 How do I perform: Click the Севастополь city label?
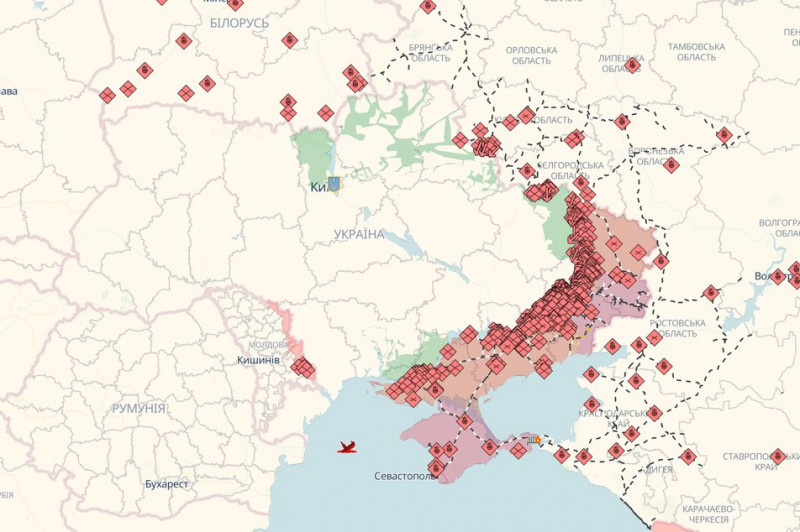(405, 476)
